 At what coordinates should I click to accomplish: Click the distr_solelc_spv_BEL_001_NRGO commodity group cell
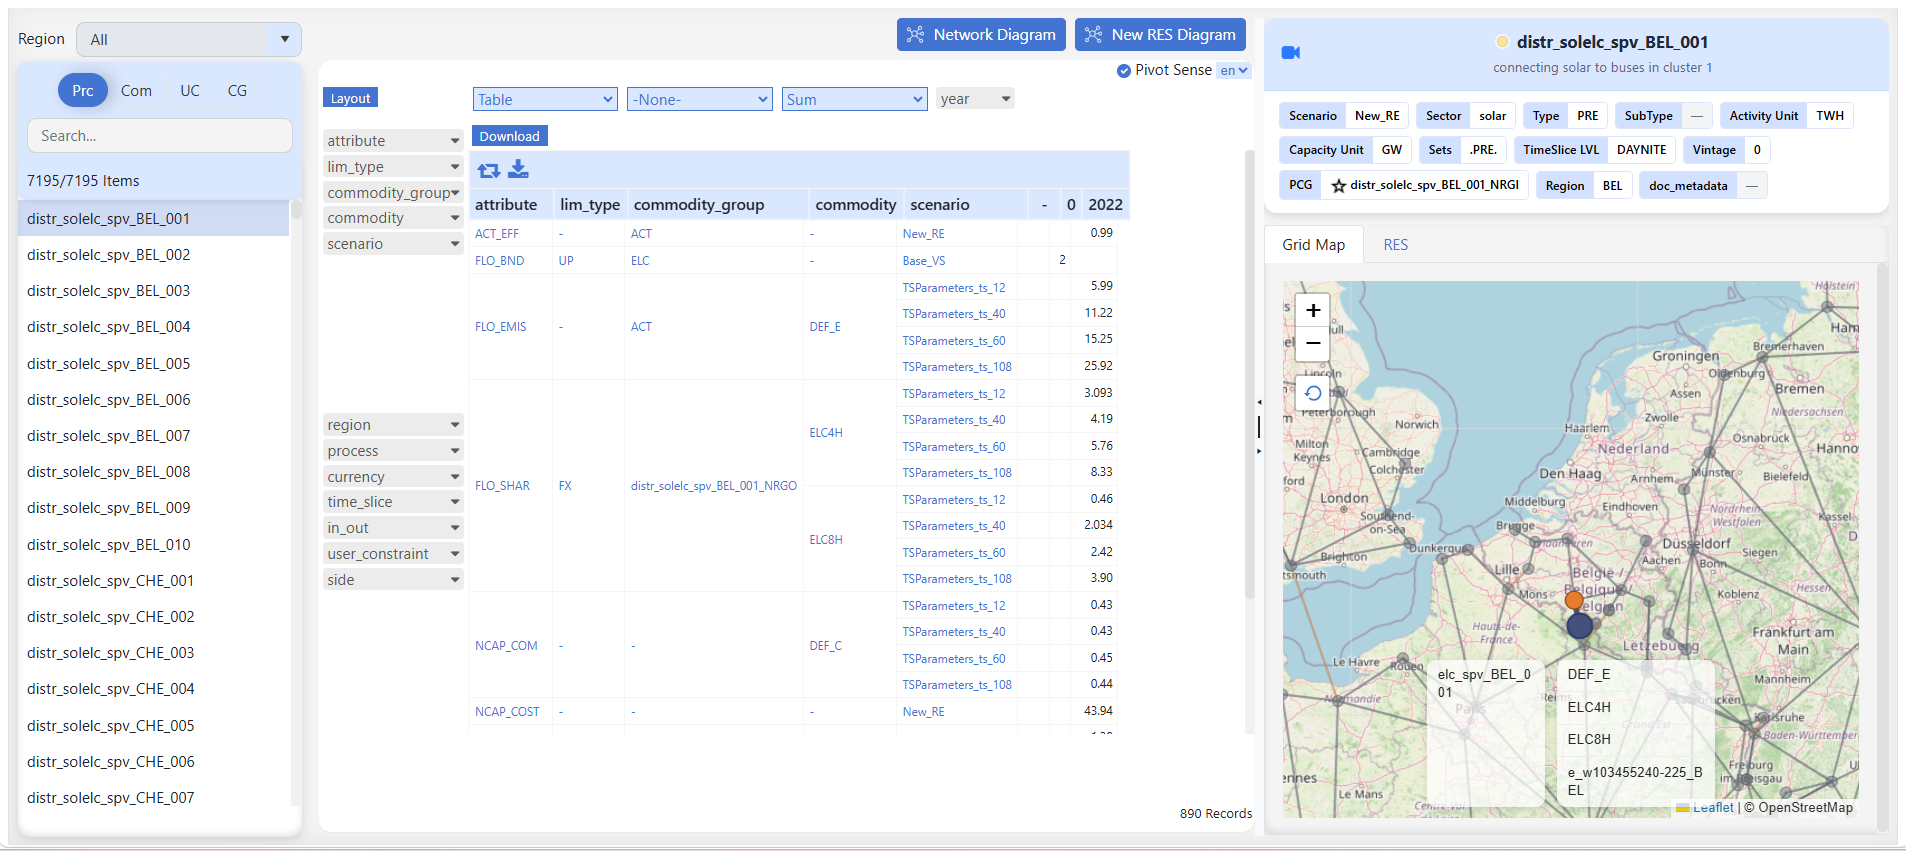(714, 486)
